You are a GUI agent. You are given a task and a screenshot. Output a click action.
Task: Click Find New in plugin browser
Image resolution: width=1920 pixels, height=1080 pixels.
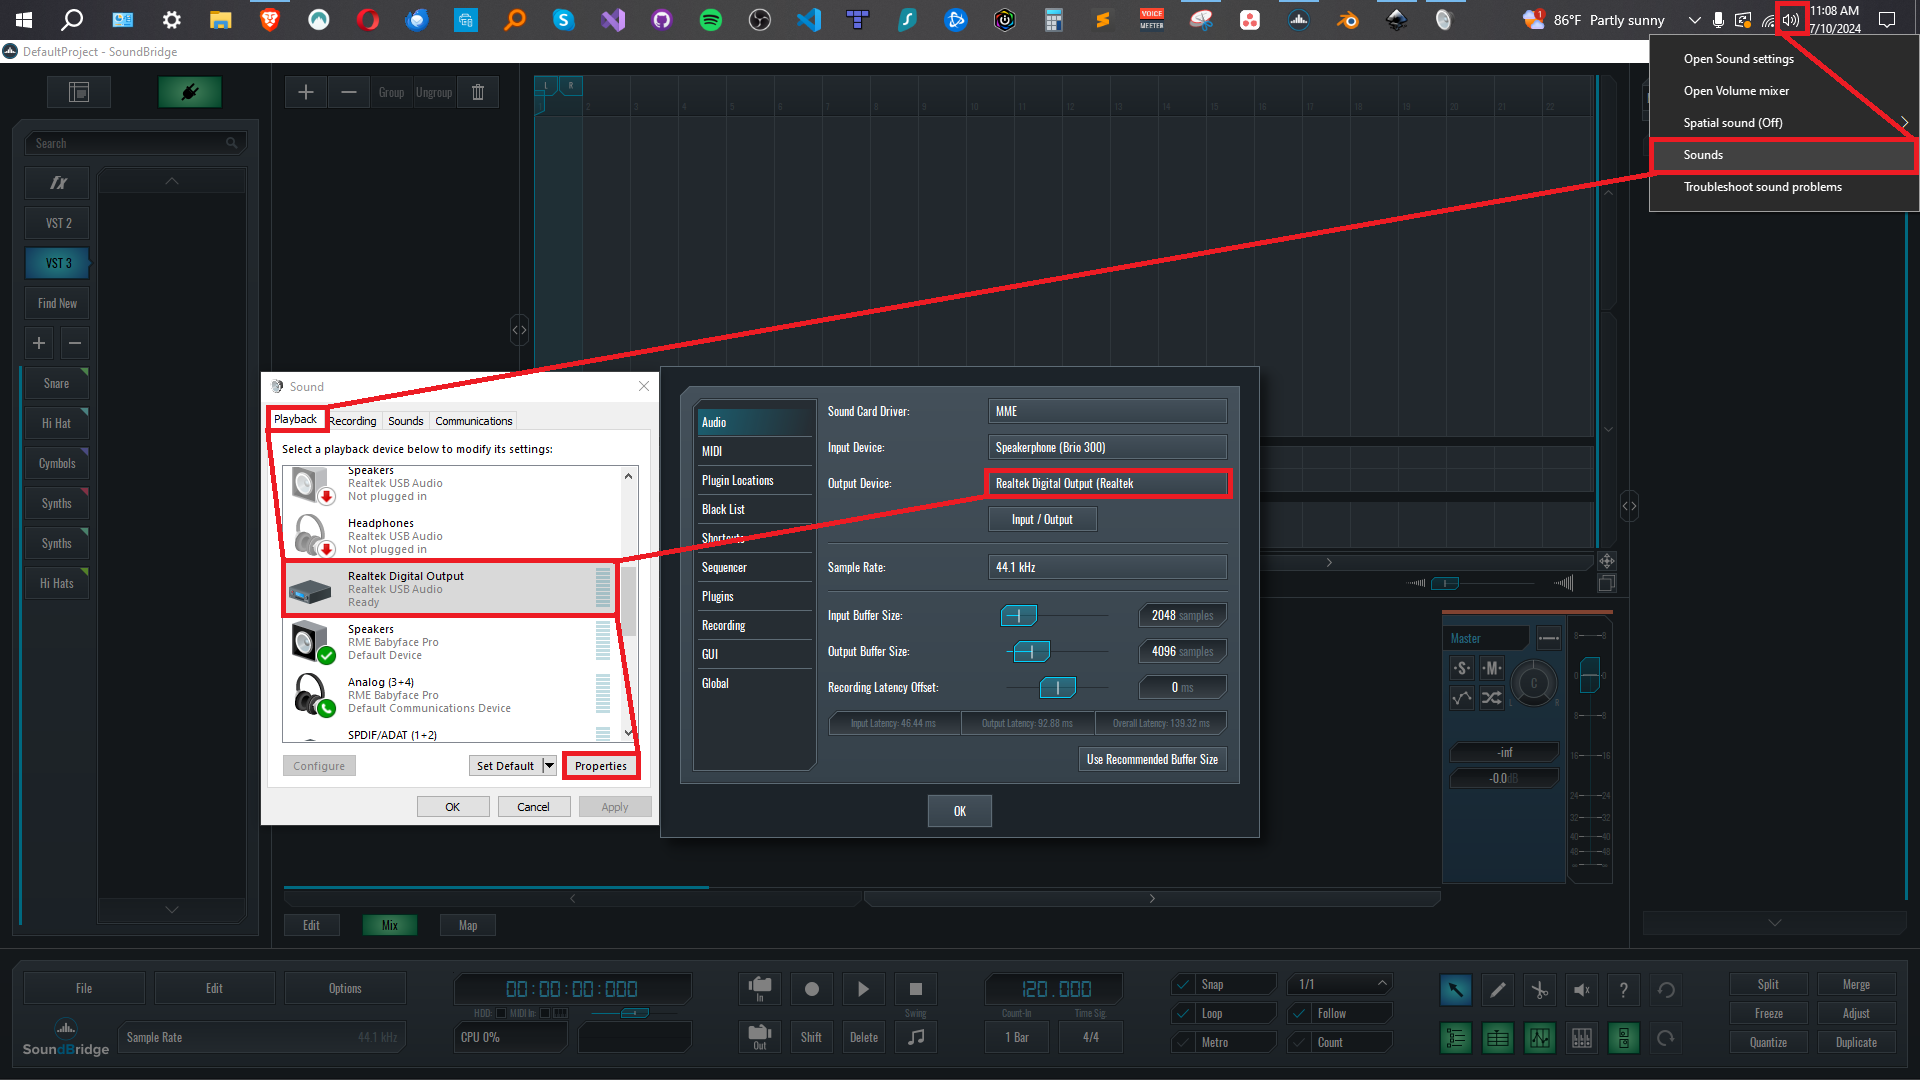point(58,303)
